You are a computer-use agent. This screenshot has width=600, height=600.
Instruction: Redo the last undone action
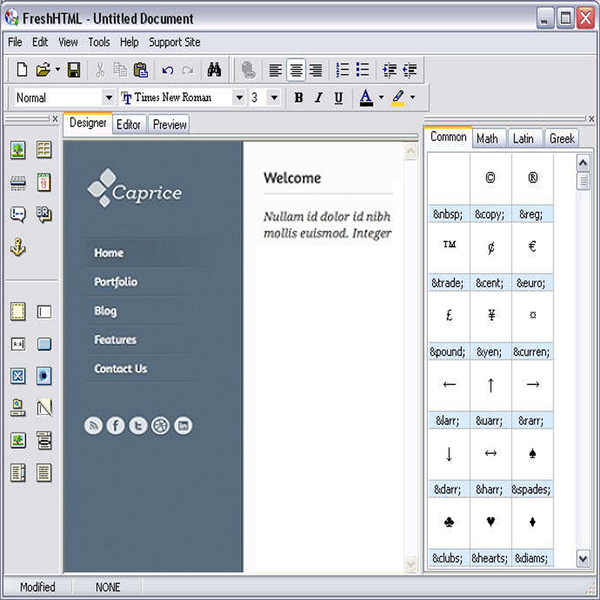click(188, 70)
